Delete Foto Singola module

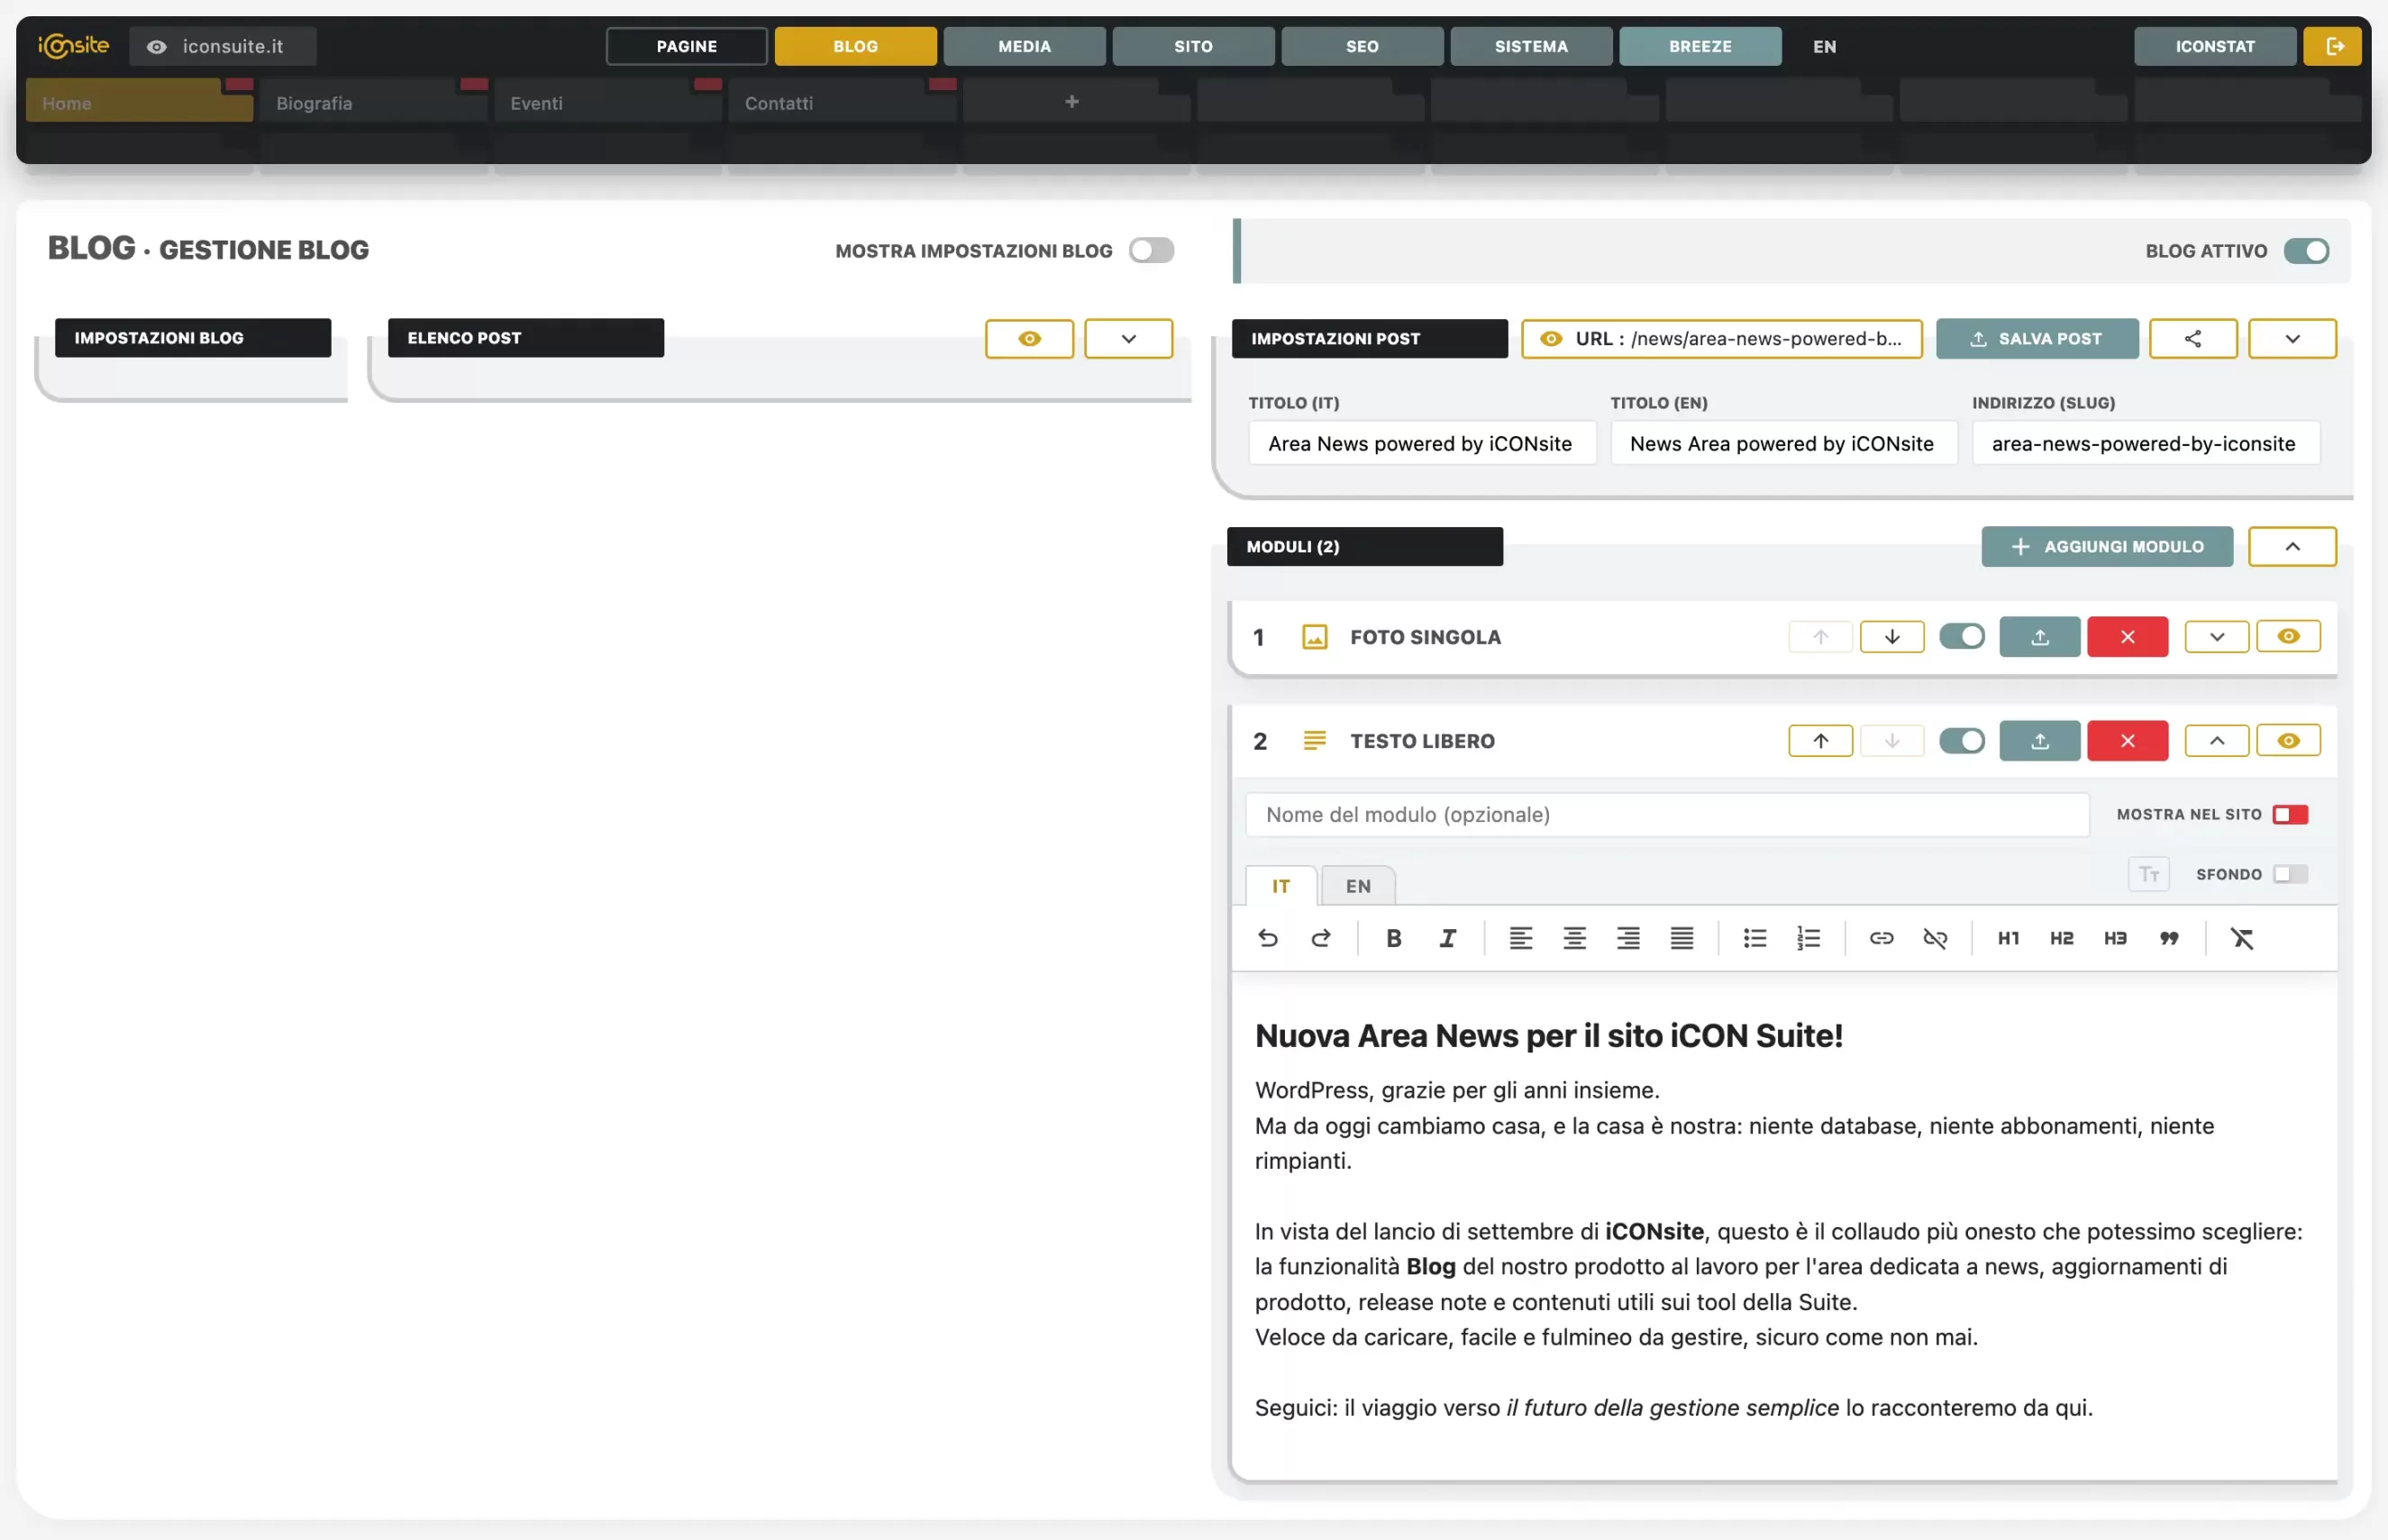pos(2127,637)
